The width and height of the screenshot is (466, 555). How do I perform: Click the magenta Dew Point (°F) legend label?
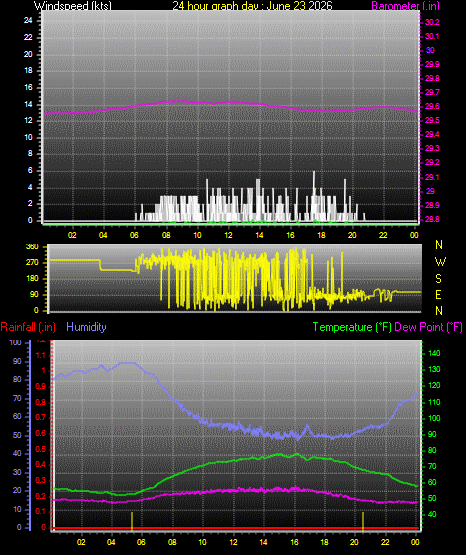pyautogui.click(x=428, y=327)
